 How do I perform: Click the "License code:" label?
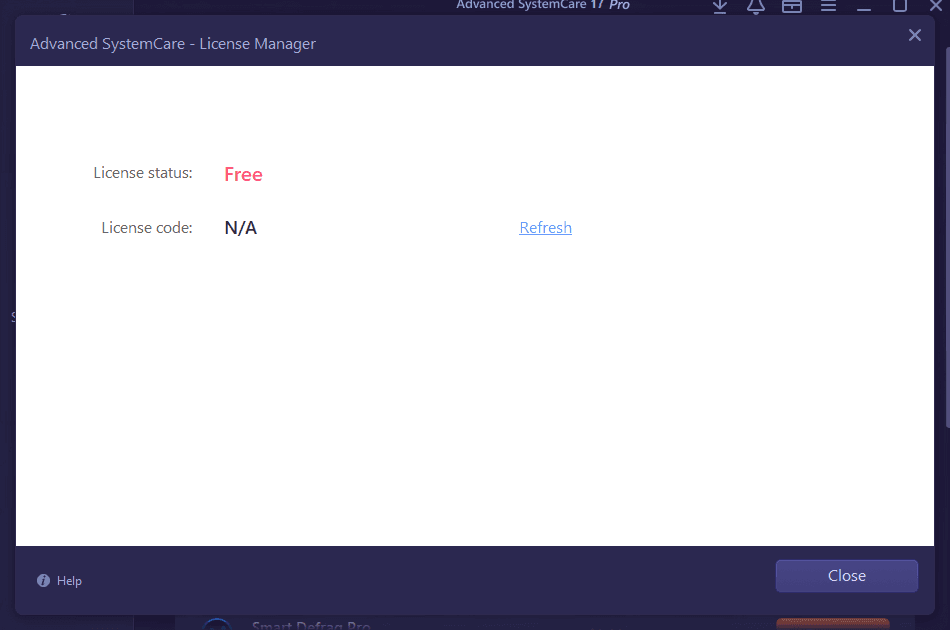(146, 228)
